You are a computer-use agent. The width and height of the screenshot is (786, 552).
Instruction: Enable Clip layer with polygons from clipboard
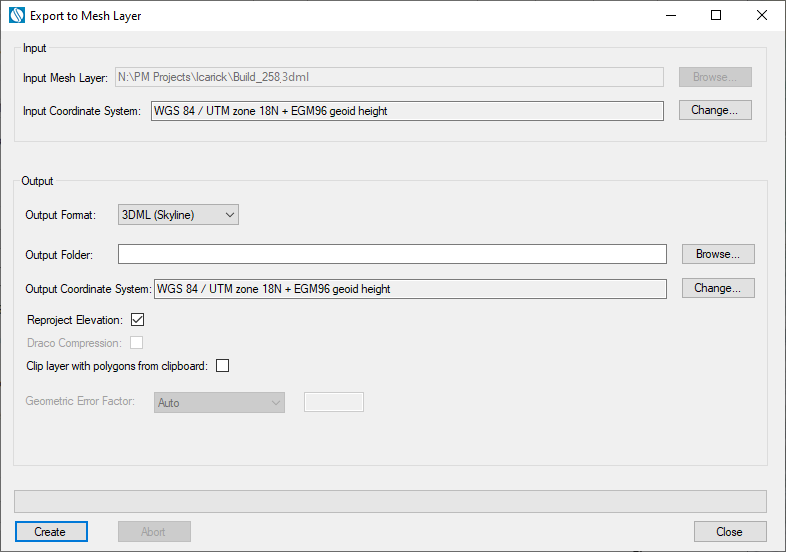pyautogui.click(x=222, y=366)
